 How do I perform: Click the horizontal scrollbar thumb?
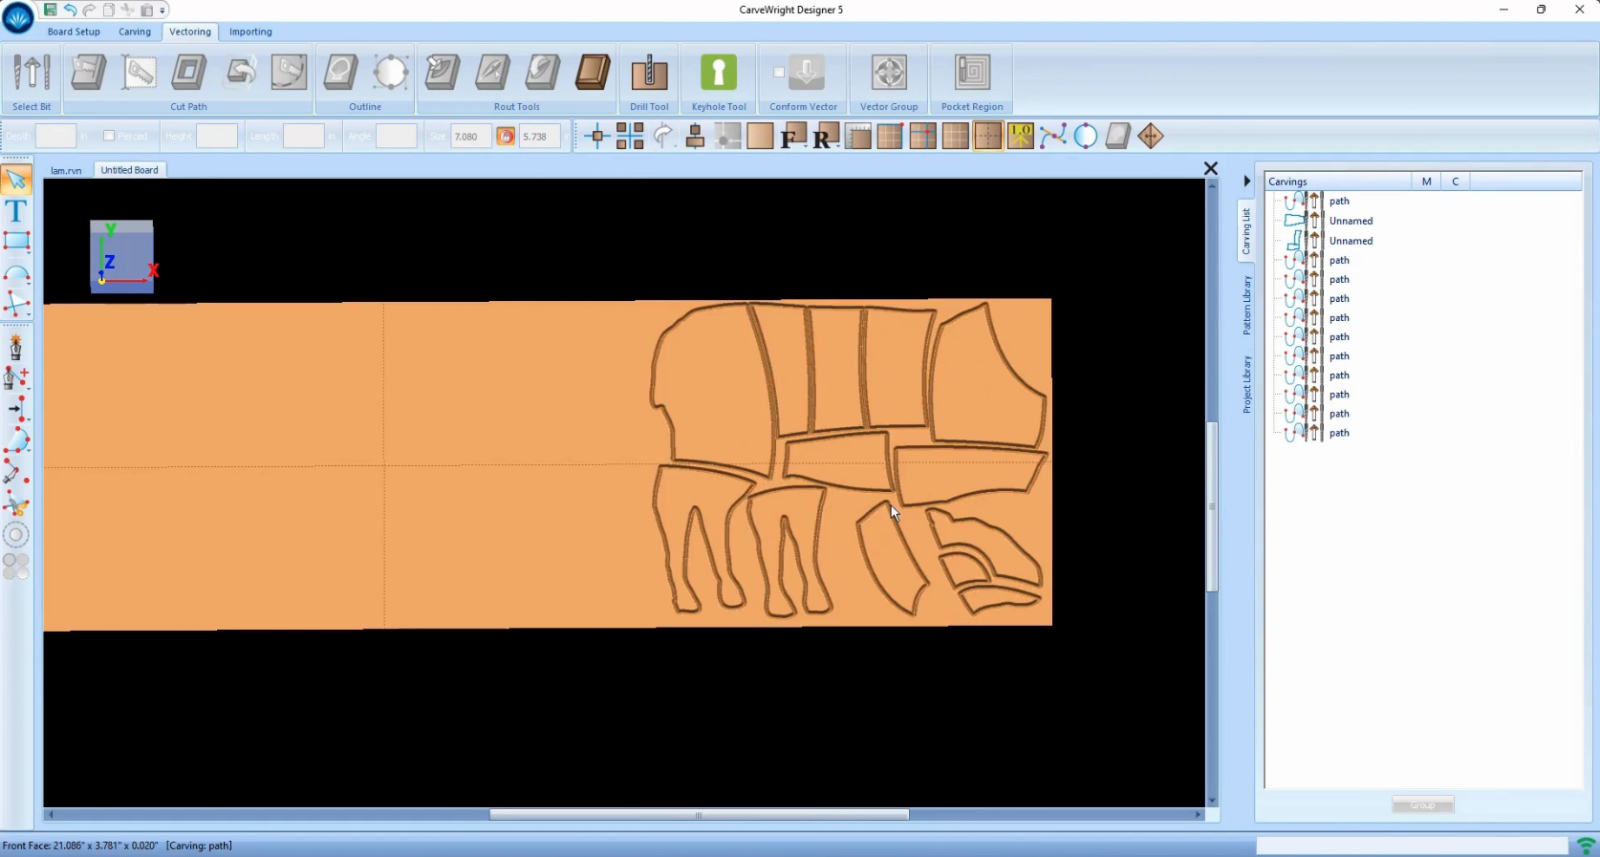pos(698,815)
